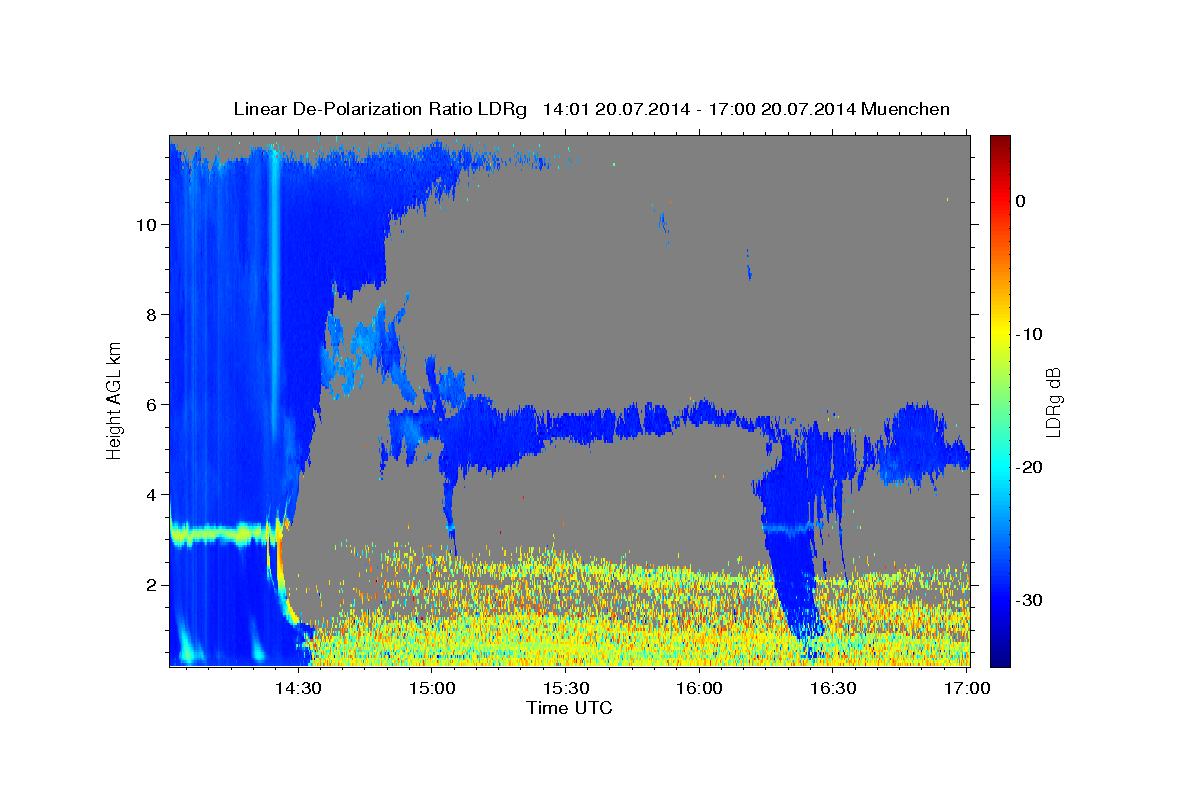Click the yellow melting layer band at 3 km
1200x800 pixels.
click(223, 535)
